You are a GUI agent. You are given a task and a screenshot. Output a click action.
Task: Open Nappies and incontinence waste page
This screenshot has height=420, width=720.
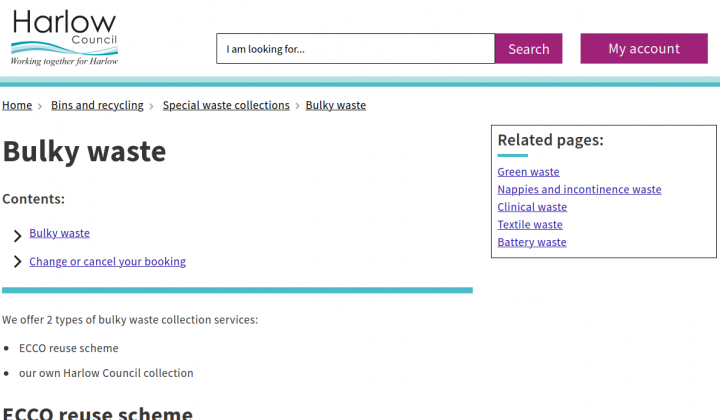click(579, 190)
